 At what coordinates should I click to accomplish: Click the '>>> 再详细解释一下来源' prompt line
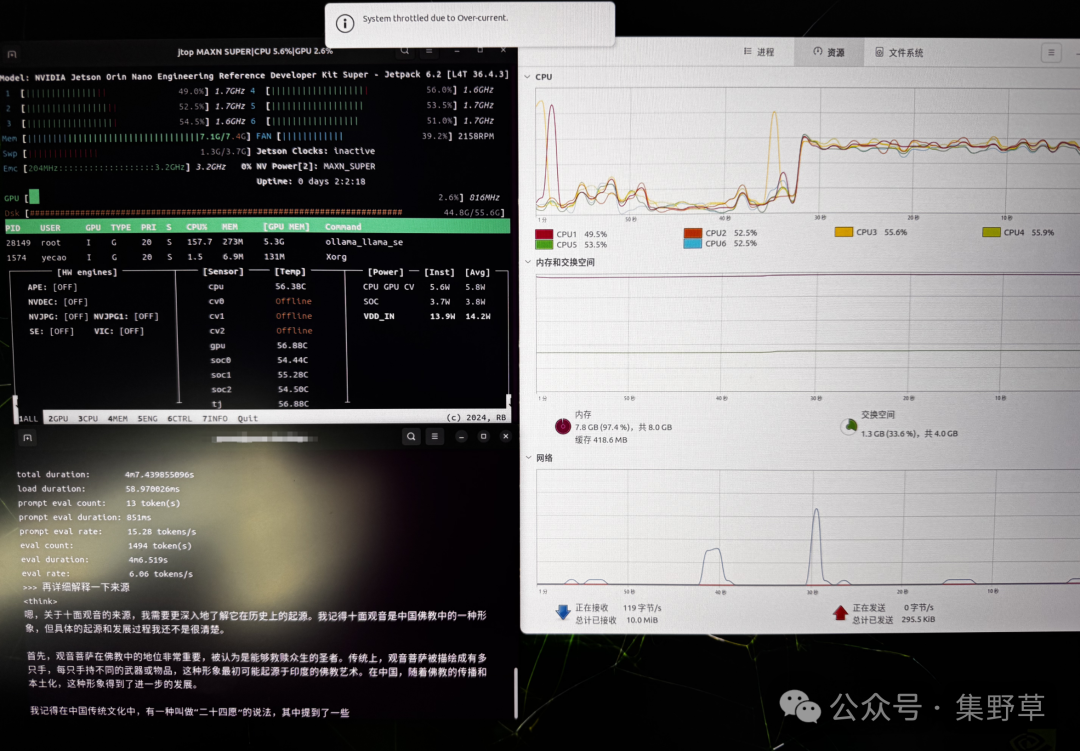tap(76, 587)
